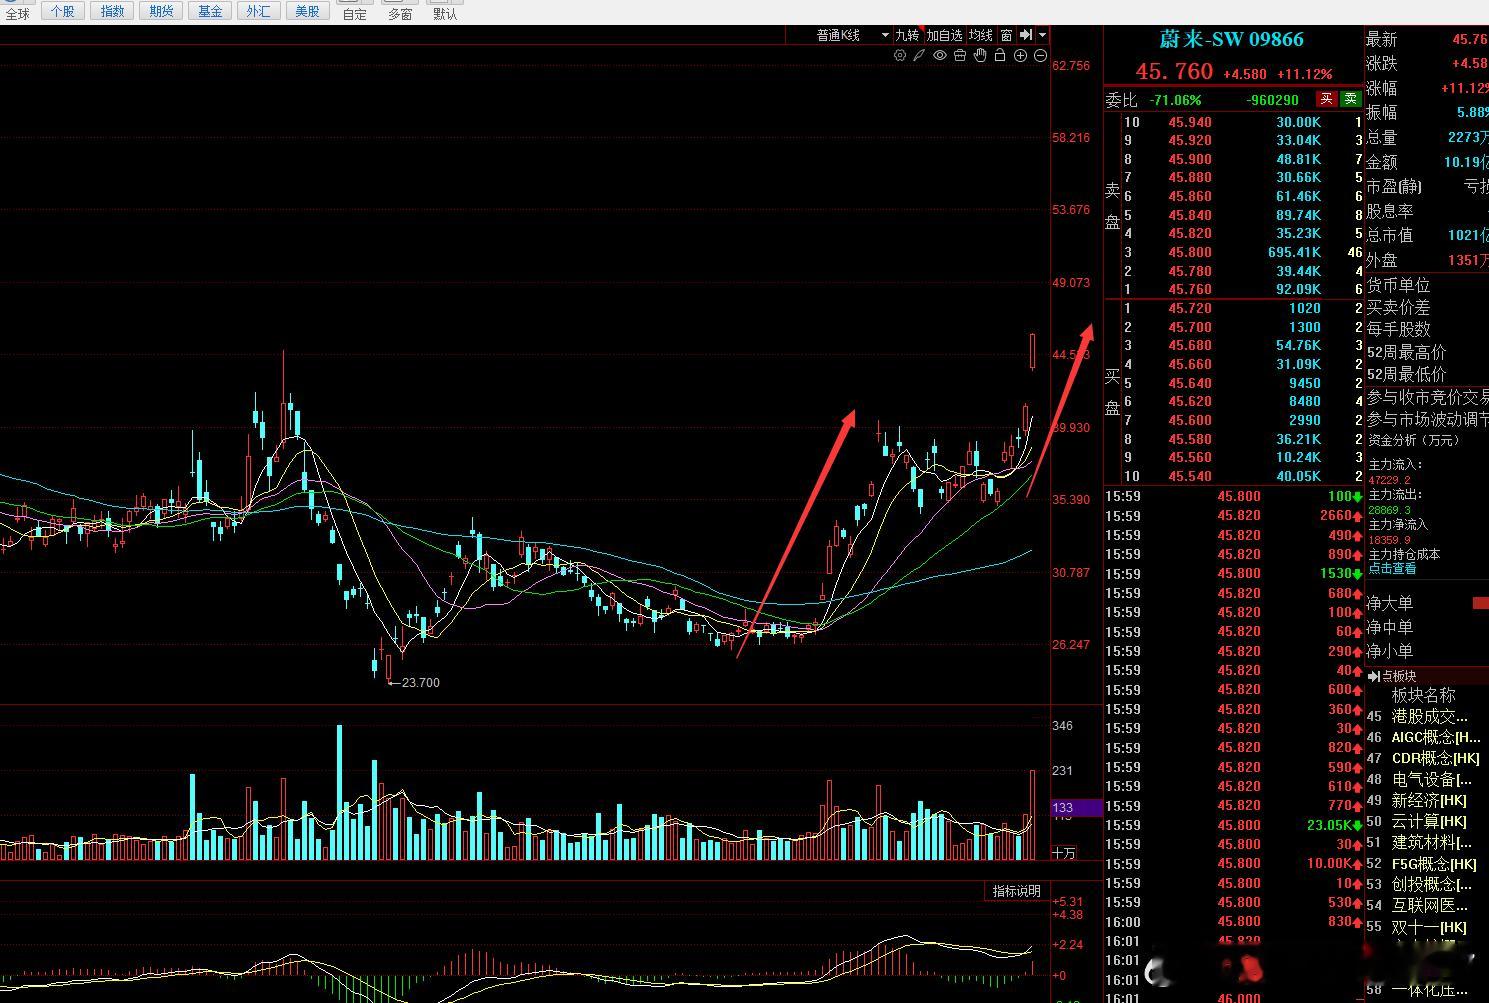
Task: Click the 点击查看 link
Action: pos(1392,568)
